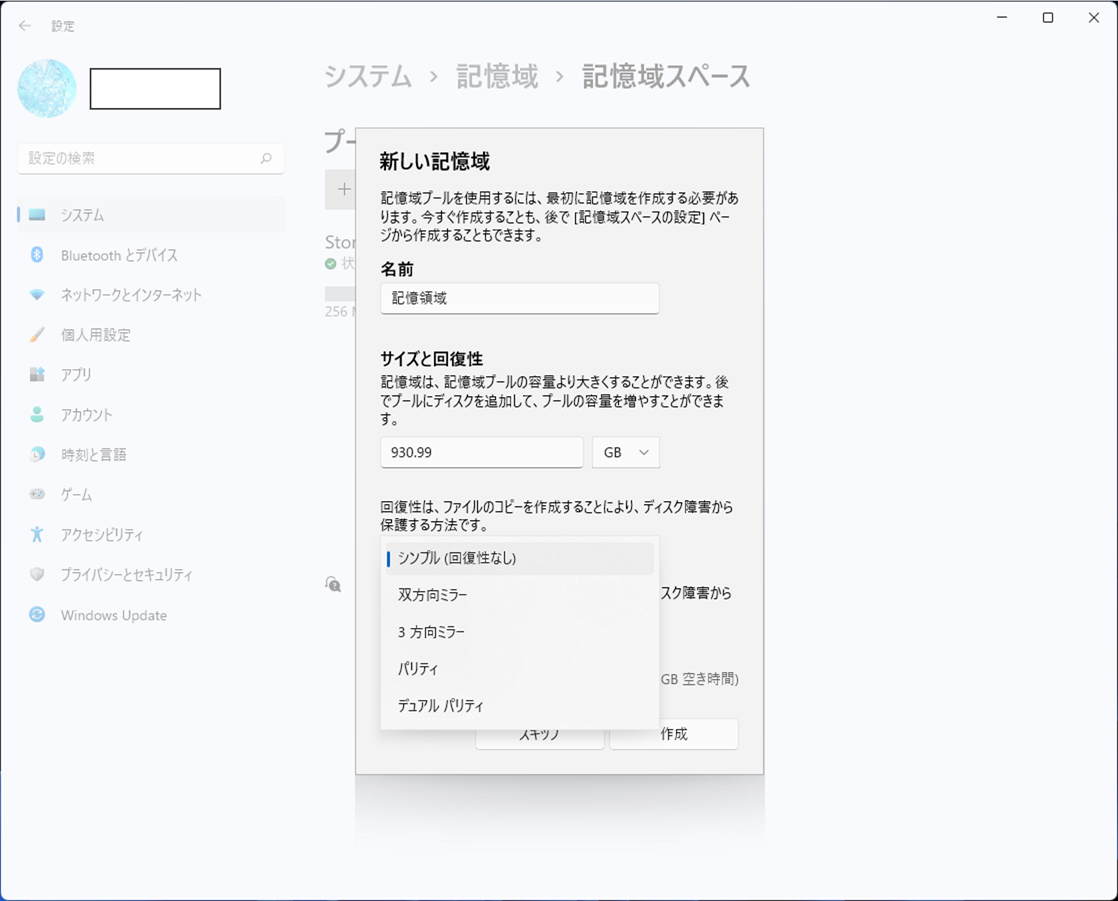The image size is (1118, 901).
Task: Open the Windows Update icon
Action: point(37,615)
